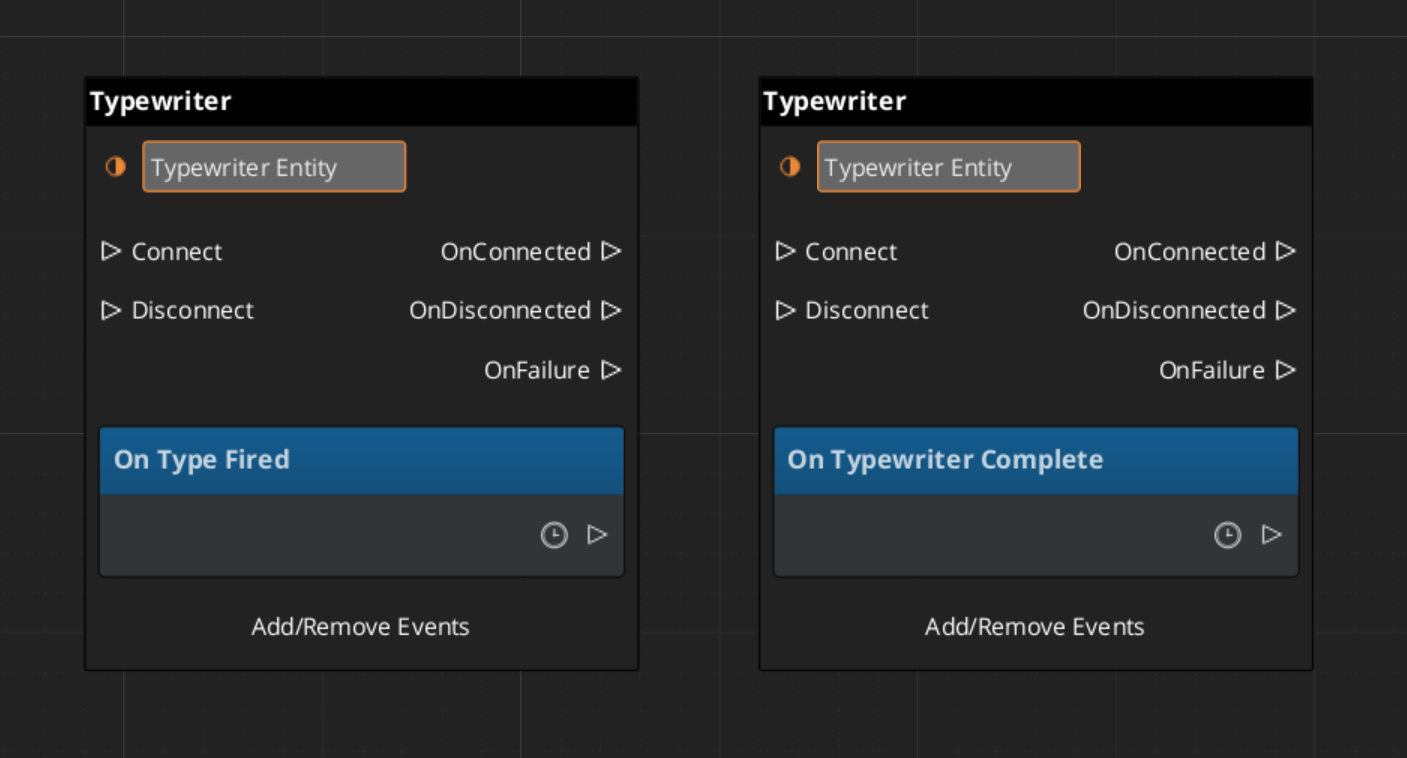Image resolution: width=1407 pixels, height=758 pixels.
Task: Click the clock icon in On Type Fired event
Action: [554, 536]
